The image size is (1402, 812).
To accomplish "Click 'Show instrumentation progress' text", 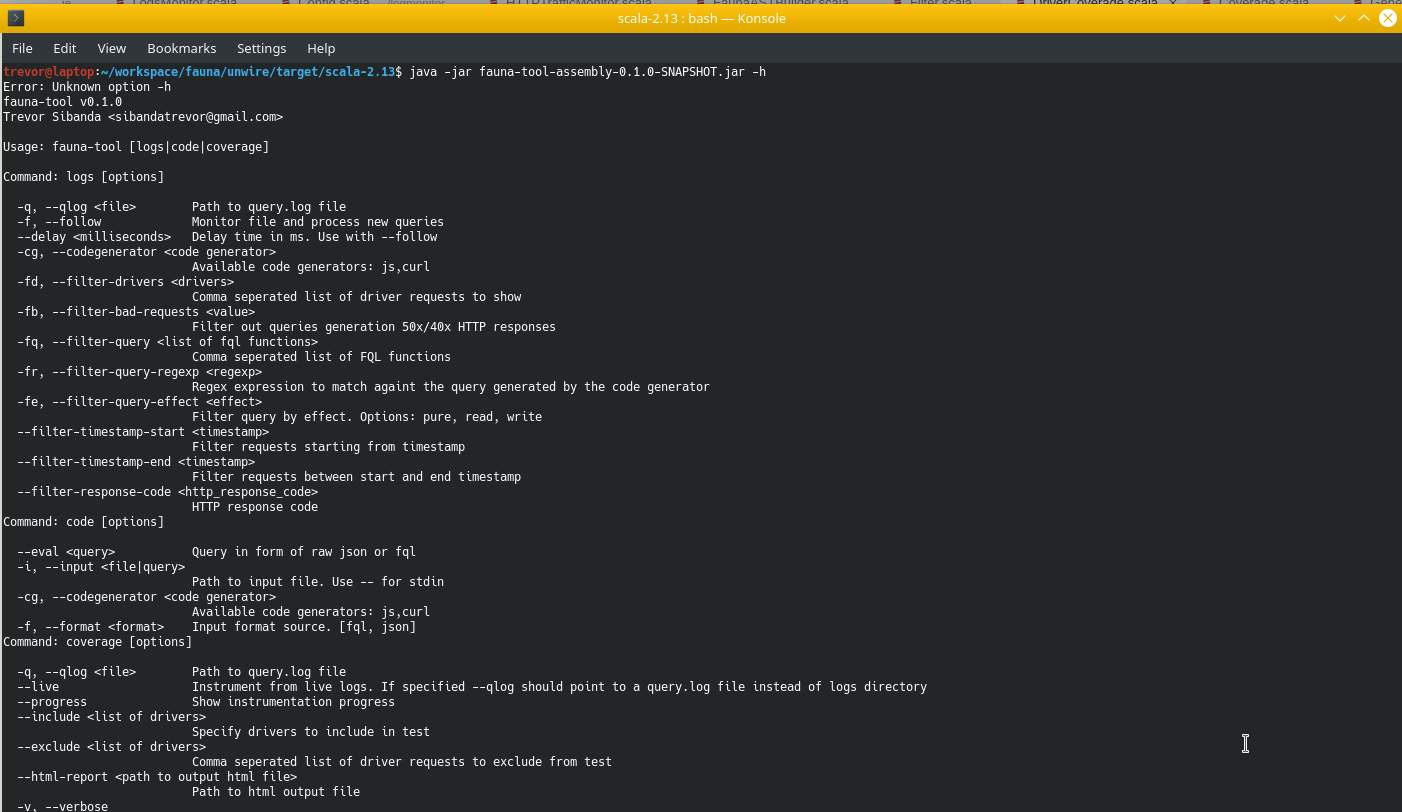I will pyautogui.click(x=294, y=702).
